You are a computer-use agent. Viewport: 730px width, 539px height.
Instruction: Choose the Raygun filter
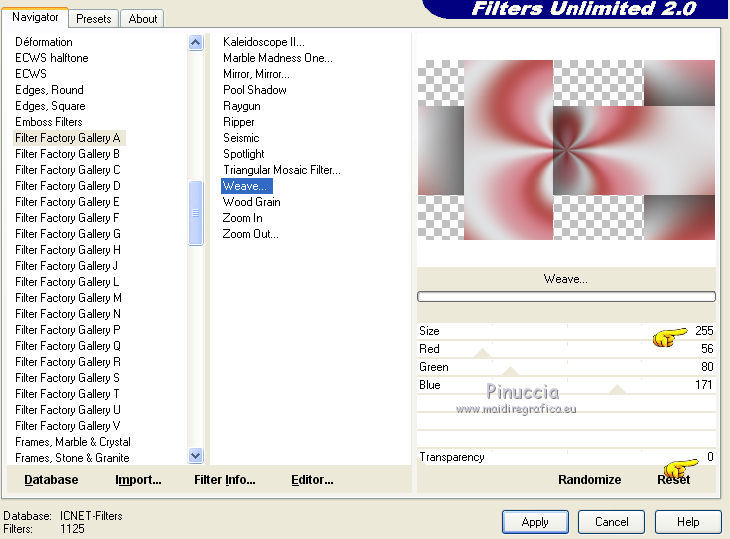pyautogui.click(x=242, y=106)
